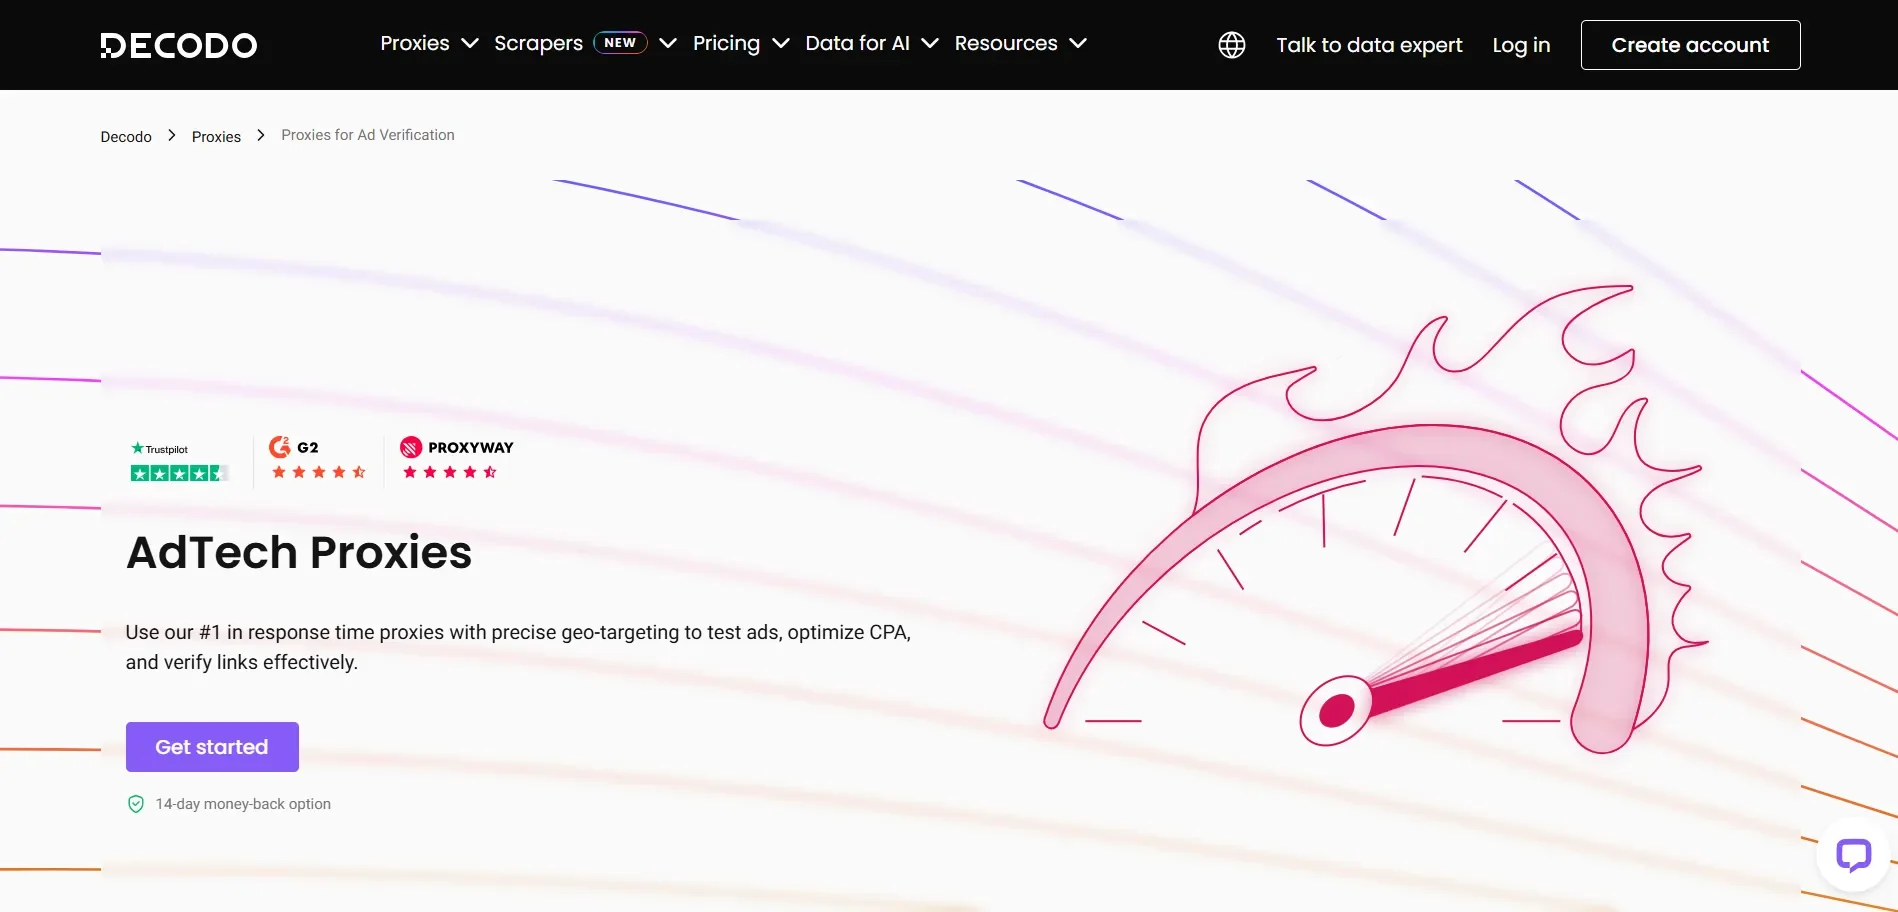Open the Resources menu
The height and width of the screenshot is (912, 1898).
[1019, 44]
